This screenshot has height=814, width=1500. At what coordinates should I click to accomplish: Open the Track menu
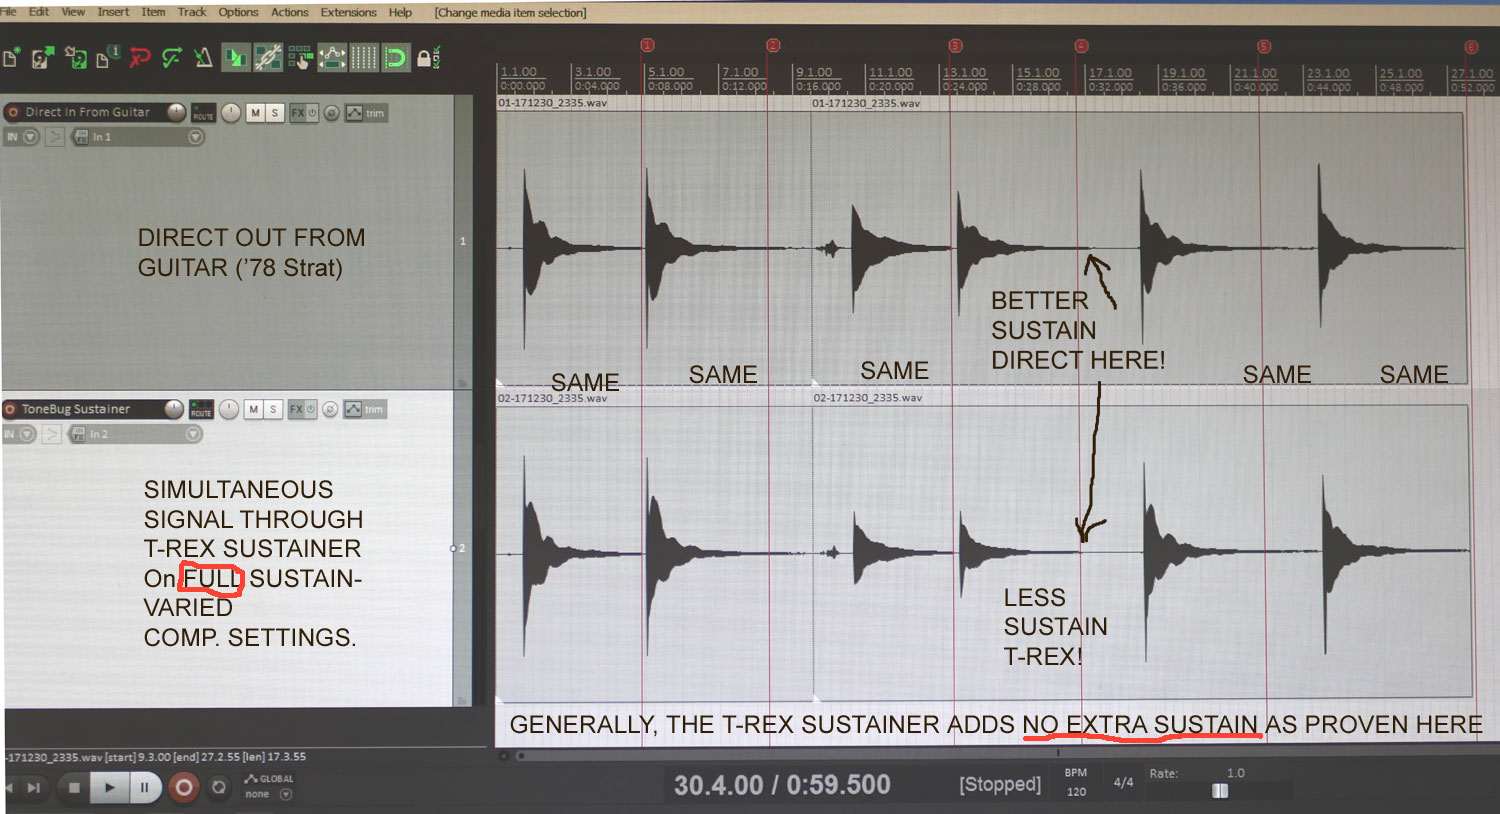click(192, 12)
